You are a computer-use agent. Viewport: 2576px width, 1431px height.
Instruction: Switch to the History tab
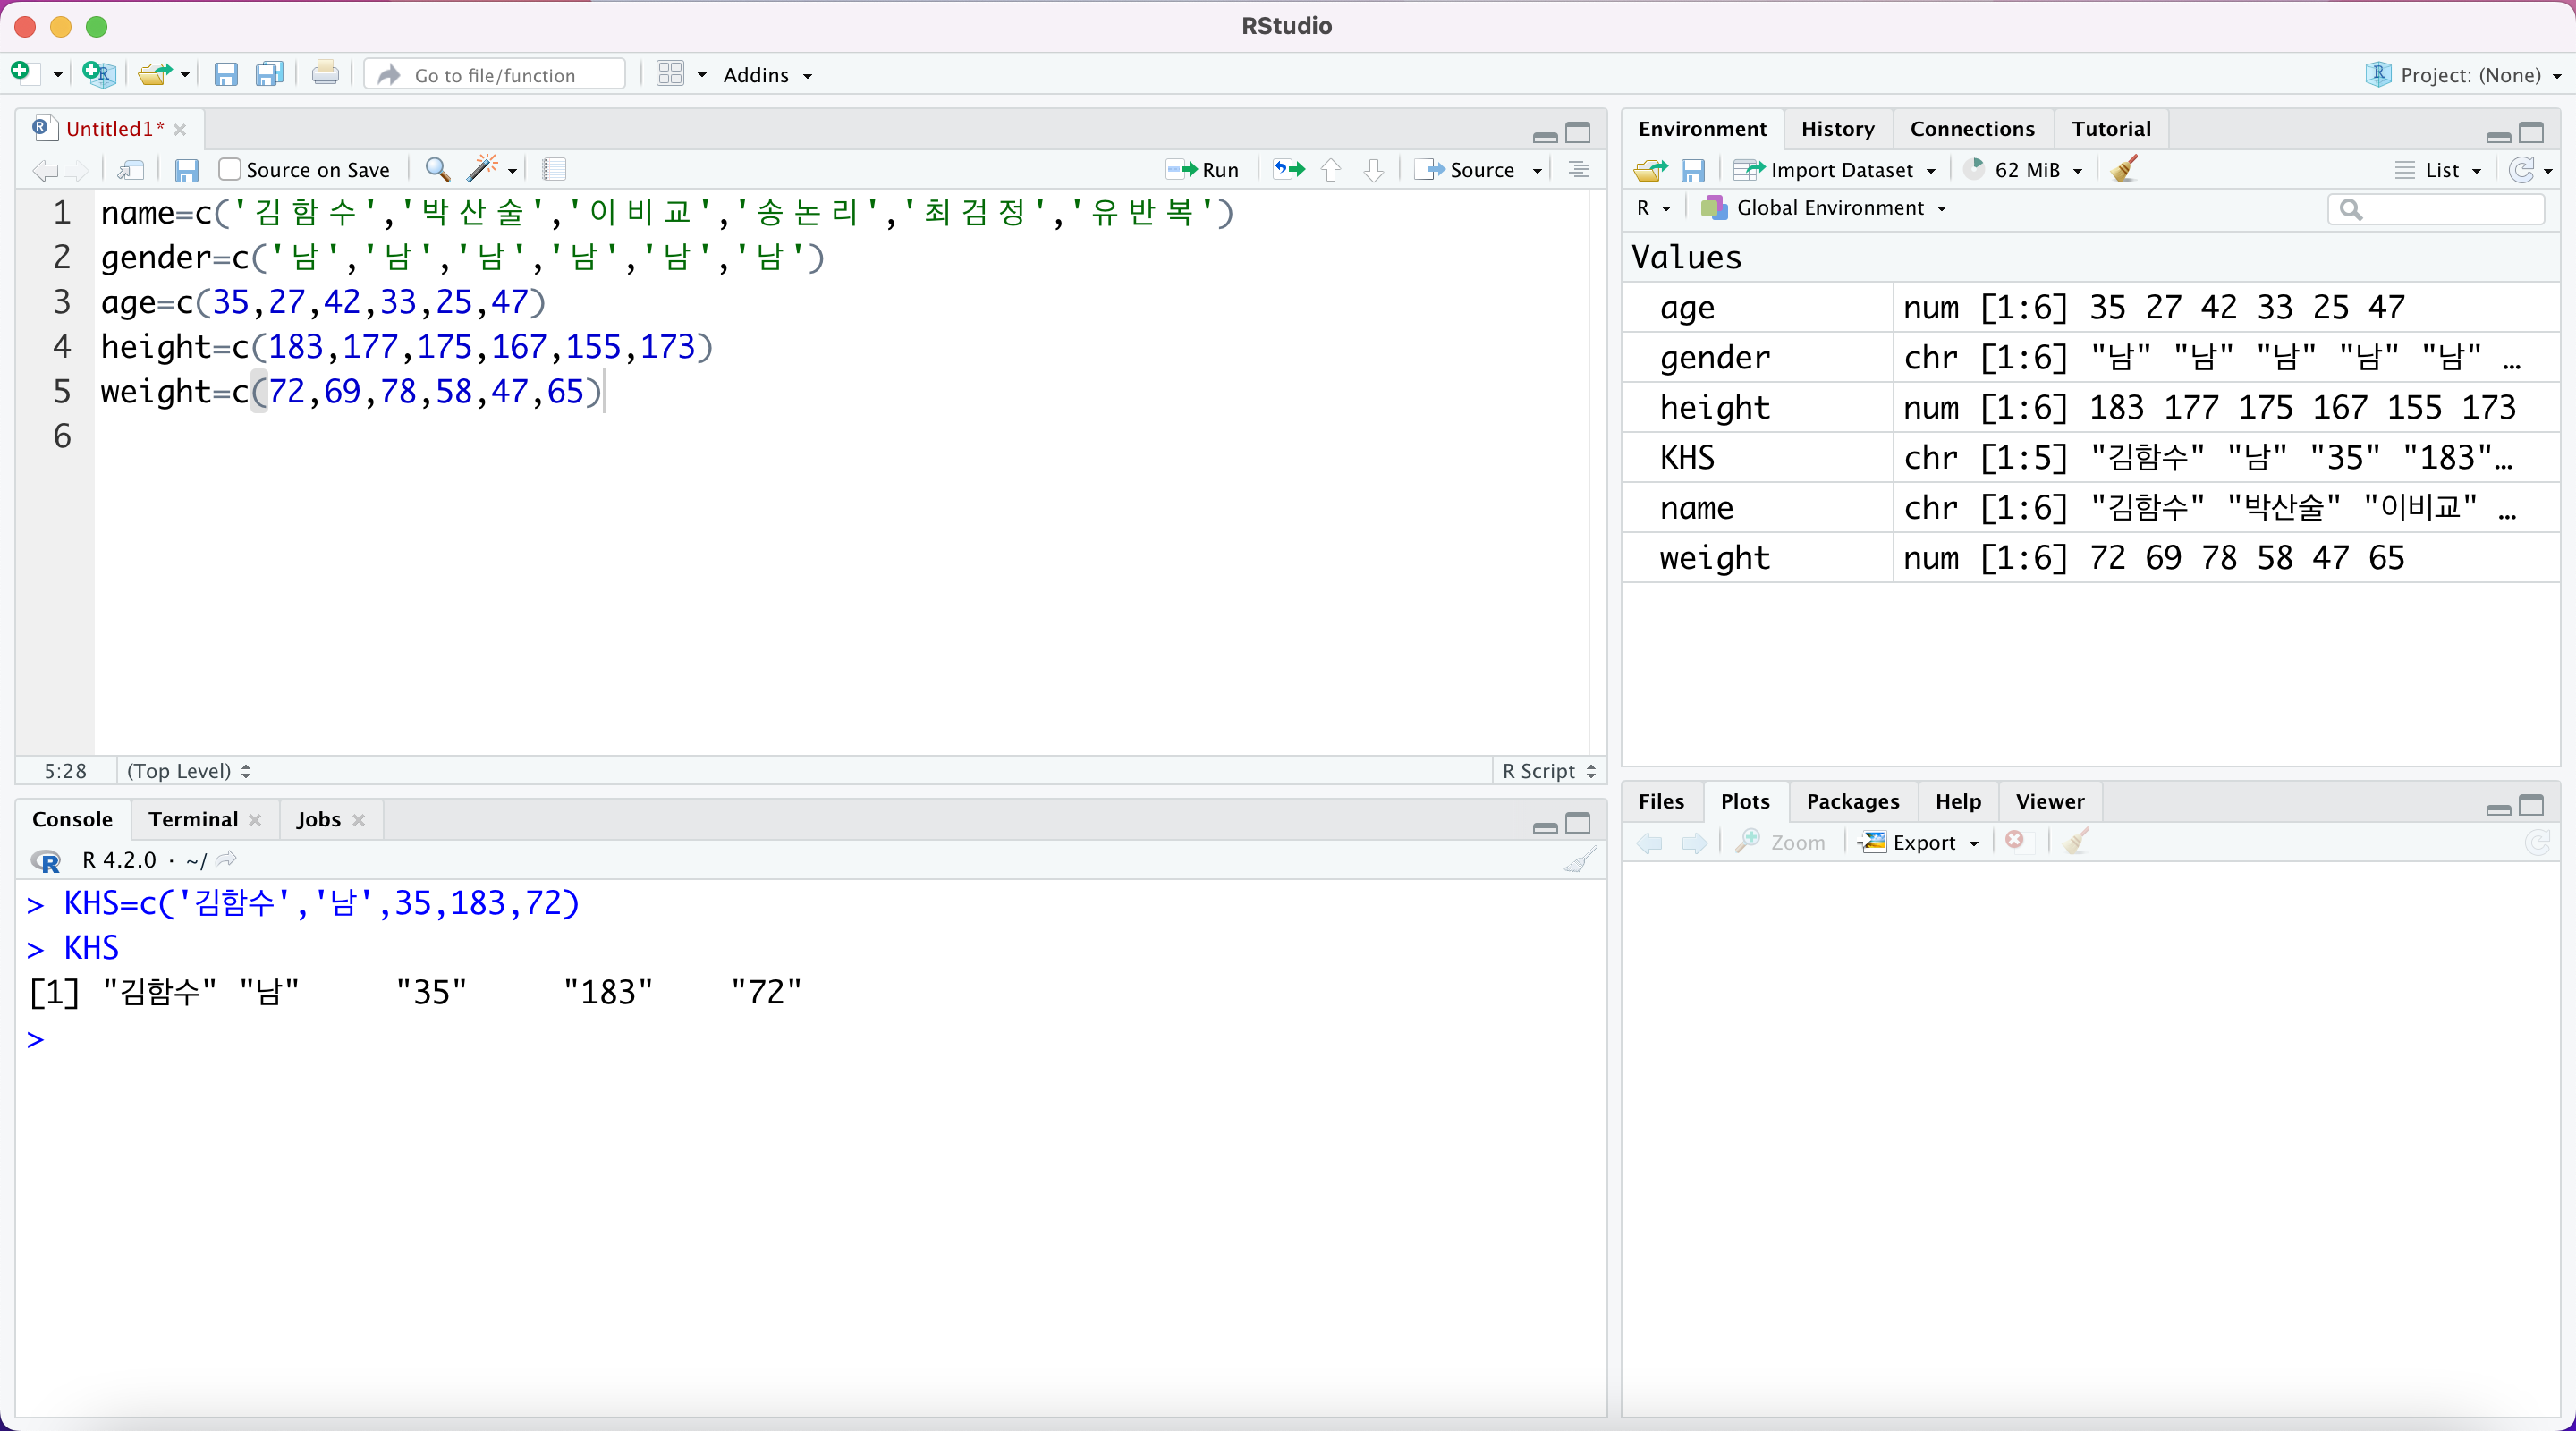pos(1837,129)
